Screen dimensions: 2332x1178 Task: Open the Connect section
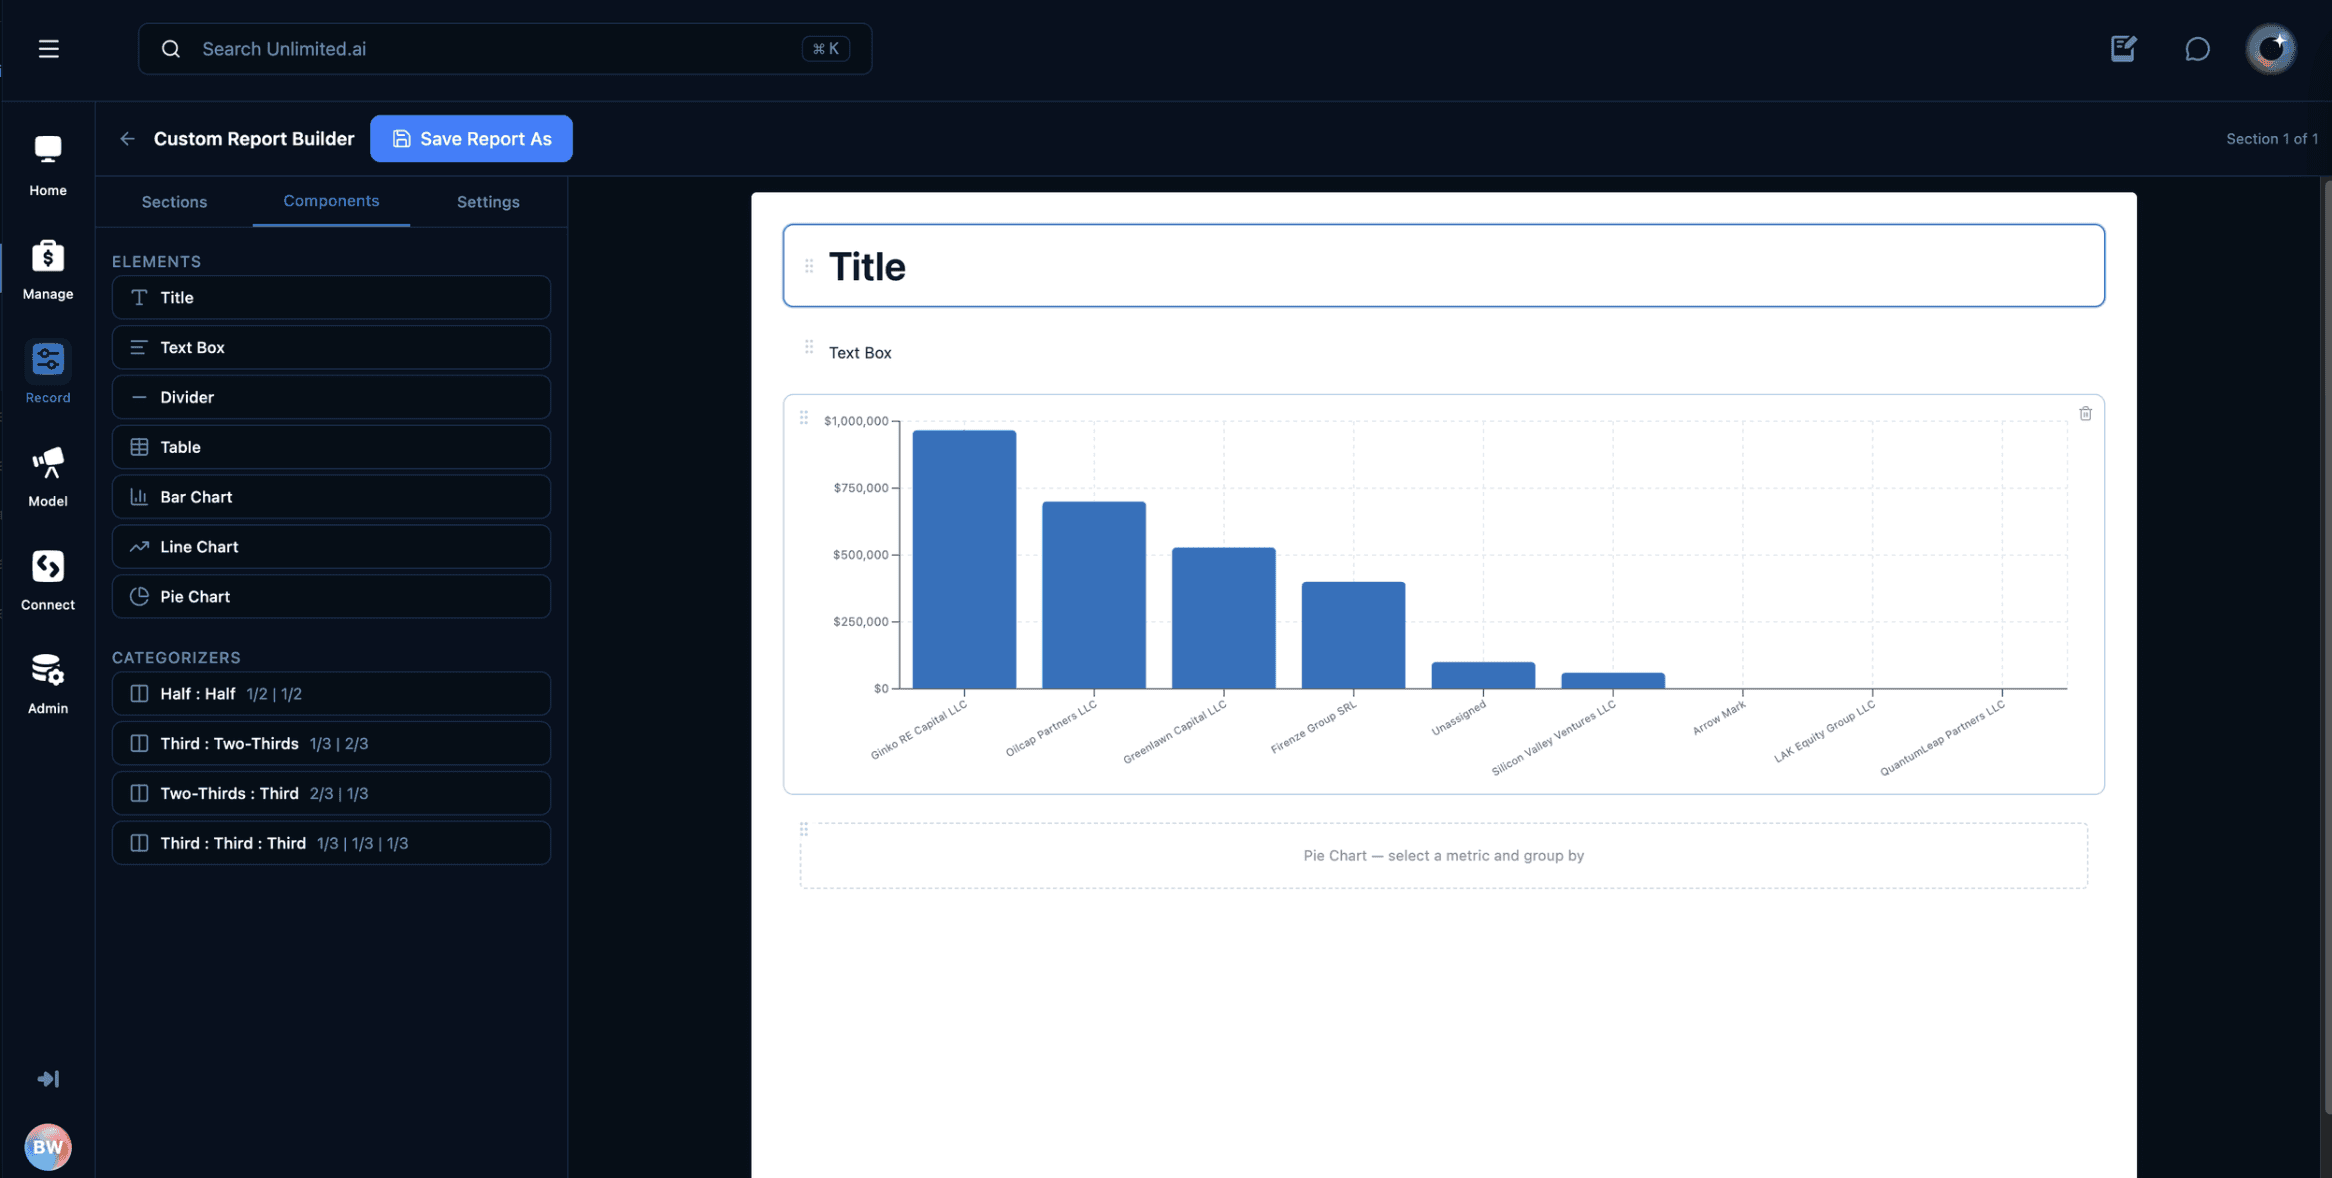pos(48,580)
